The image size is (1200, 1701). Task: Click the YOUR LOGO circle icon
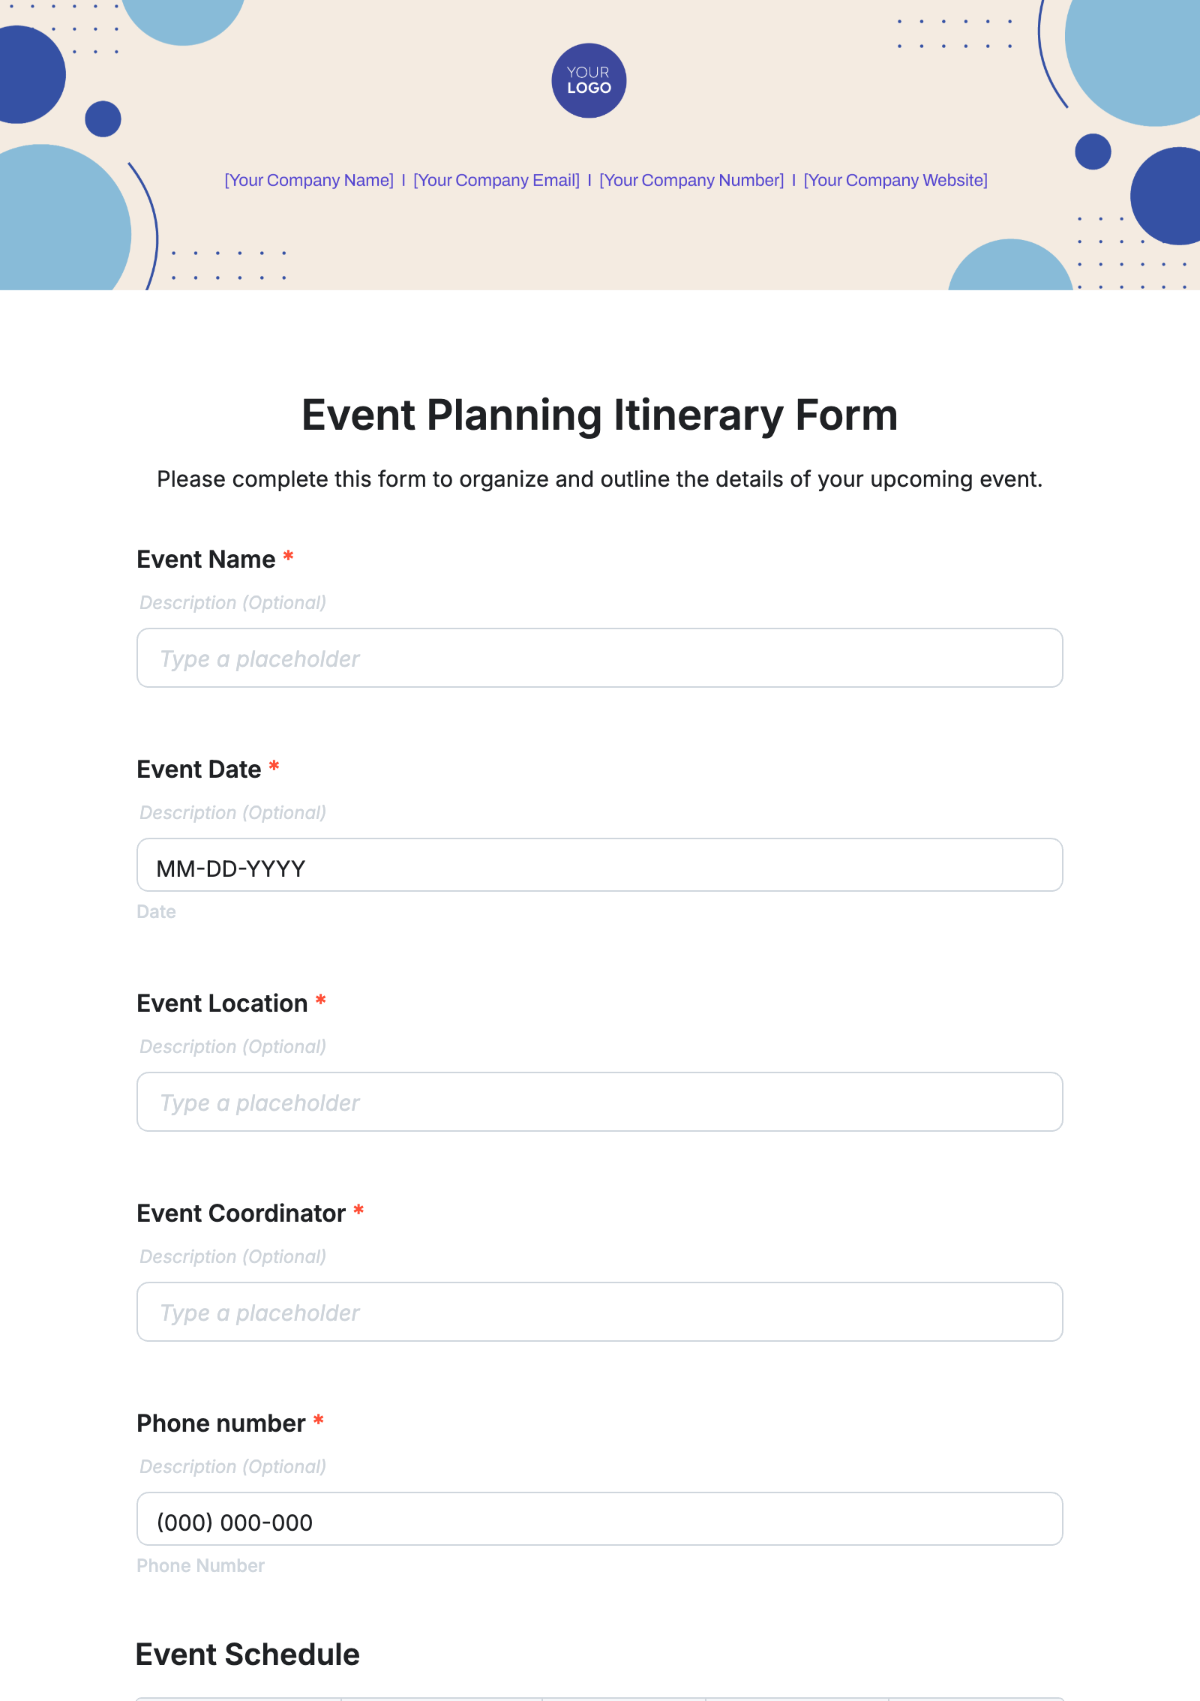588,81
